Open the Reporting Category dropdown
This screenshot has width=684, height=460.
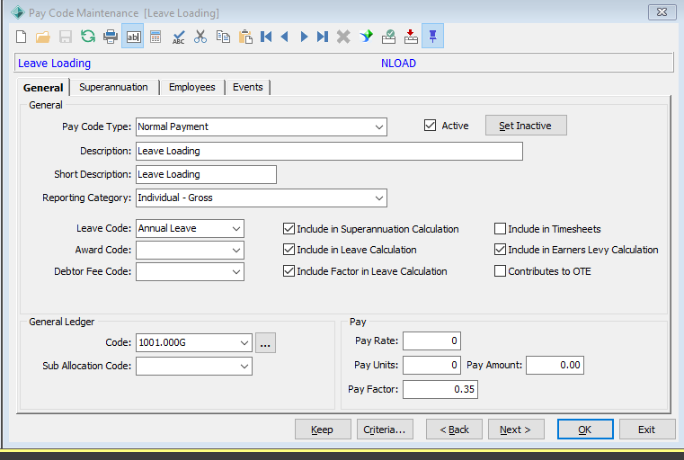[378, 198]
